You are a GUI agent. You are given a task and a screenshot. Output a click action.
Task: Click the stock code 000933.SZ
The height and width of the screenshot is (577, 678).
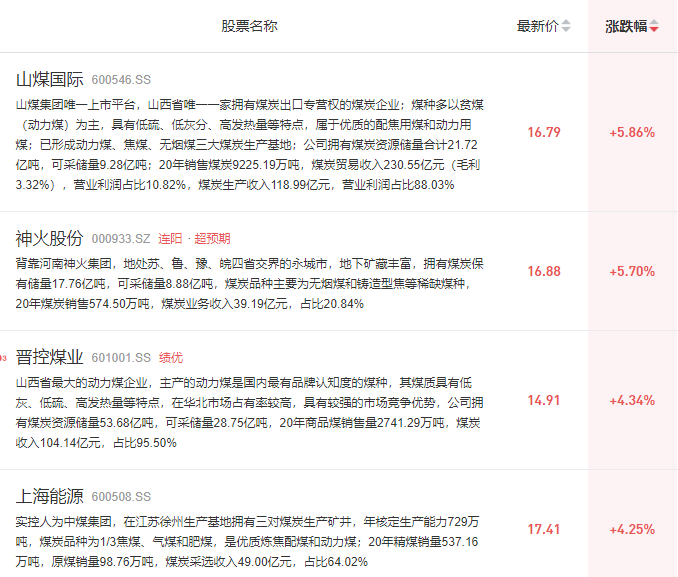121,239
